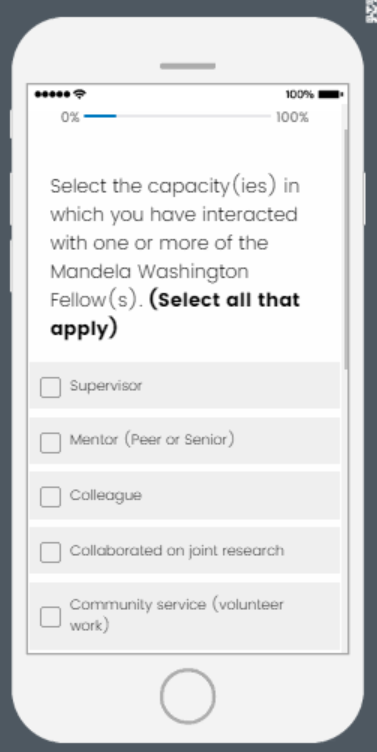377x752 pixels.
Task: Click the signal strength dots icon
Action: click(x=52, y=94)
